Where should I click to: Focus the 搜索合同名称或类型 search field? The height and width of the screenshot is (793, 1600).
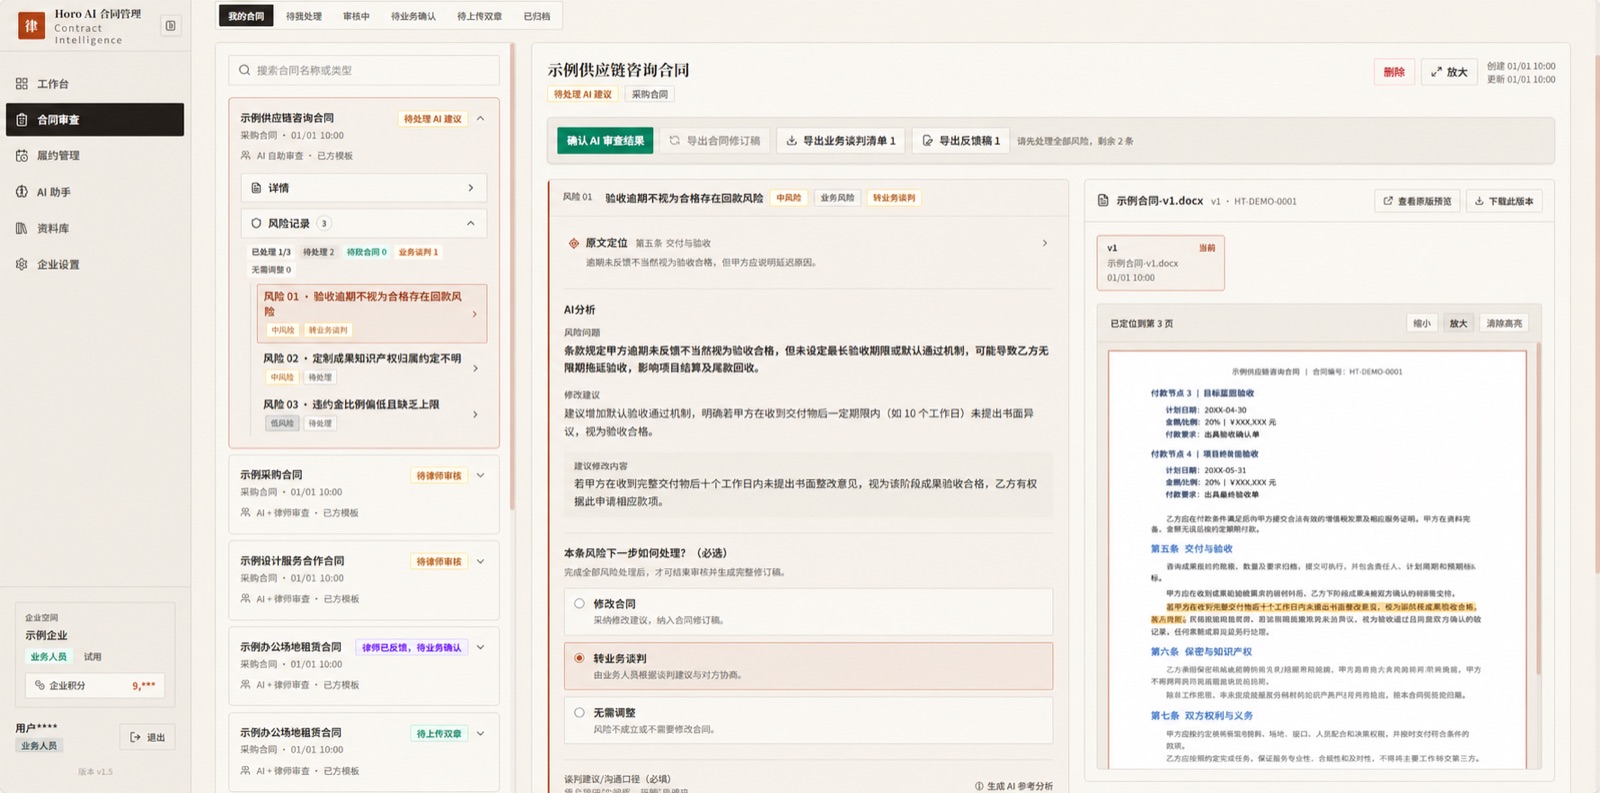[364, 70]
